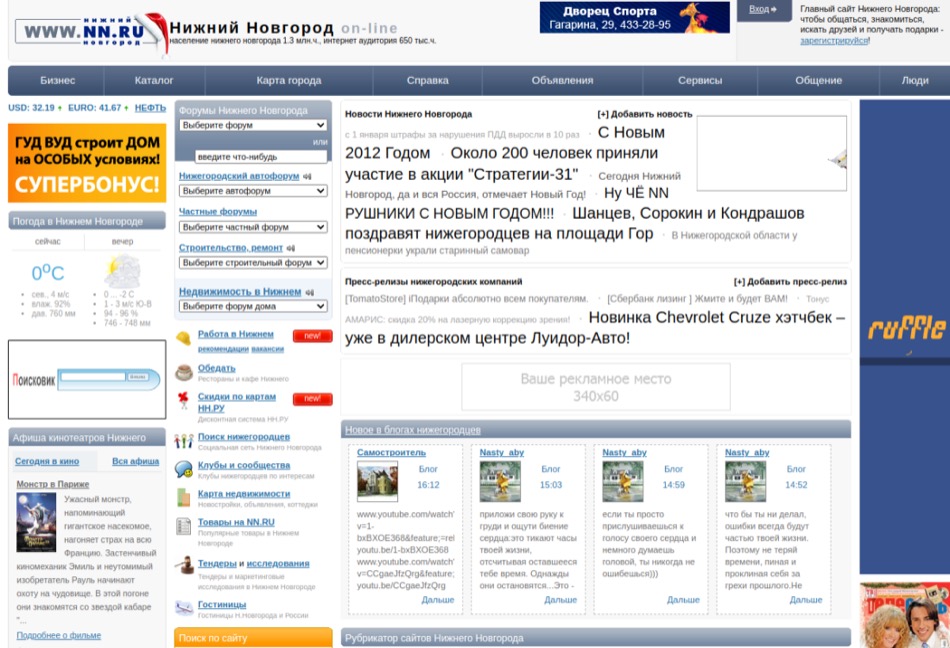Click Дальше under the 15:03 blog post
This screenshot has height=648, width=950.
pos(560,600)
